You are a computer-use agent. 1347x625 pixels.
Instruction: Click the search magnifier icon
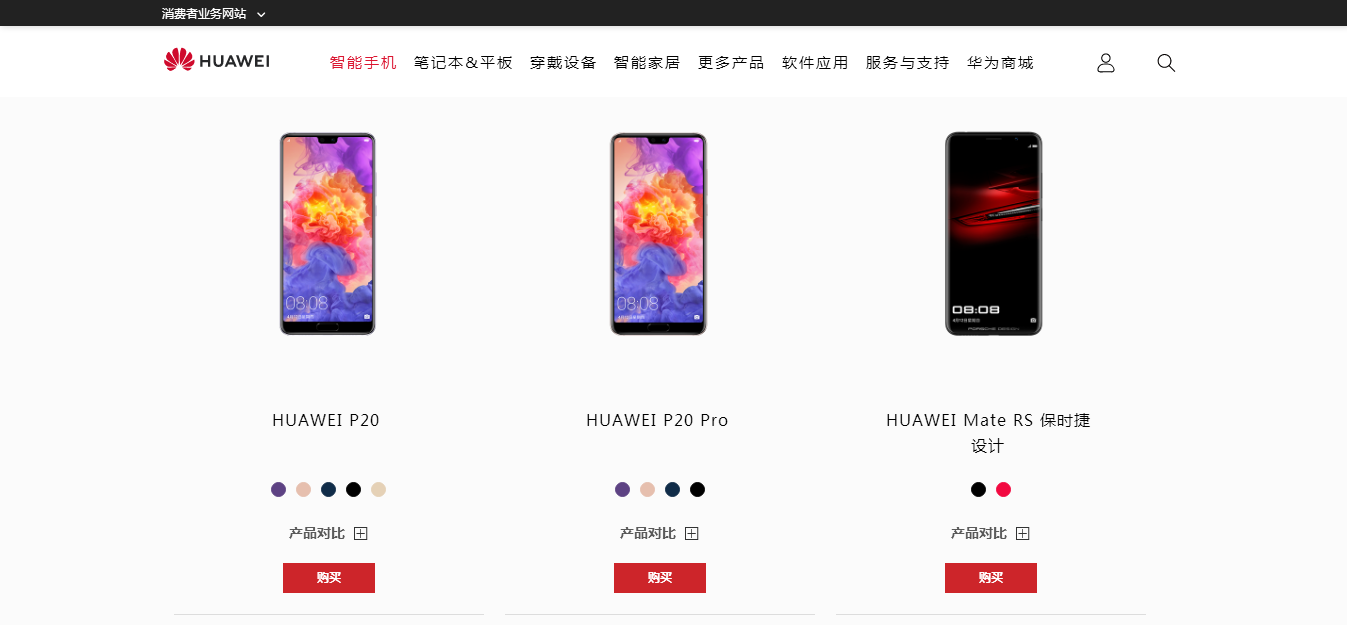[1166, 62]
